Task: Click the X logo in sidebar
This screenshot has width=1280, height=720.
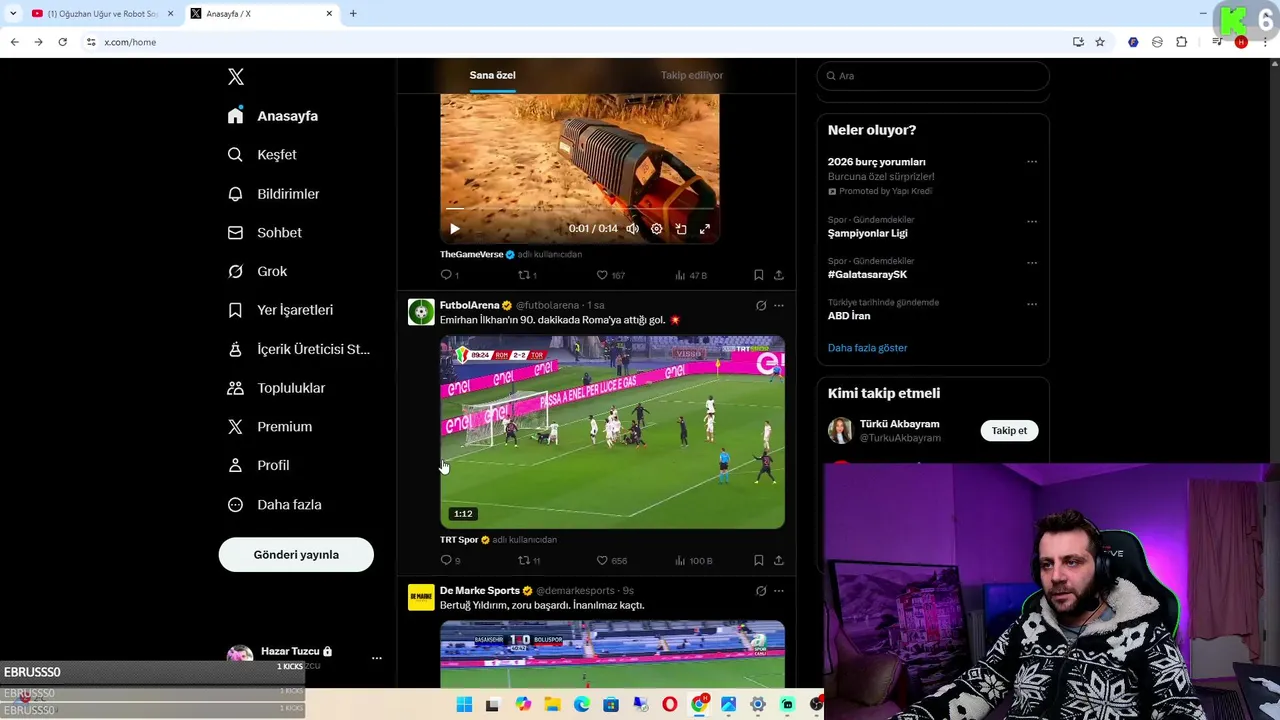Action: coord(236,77)
